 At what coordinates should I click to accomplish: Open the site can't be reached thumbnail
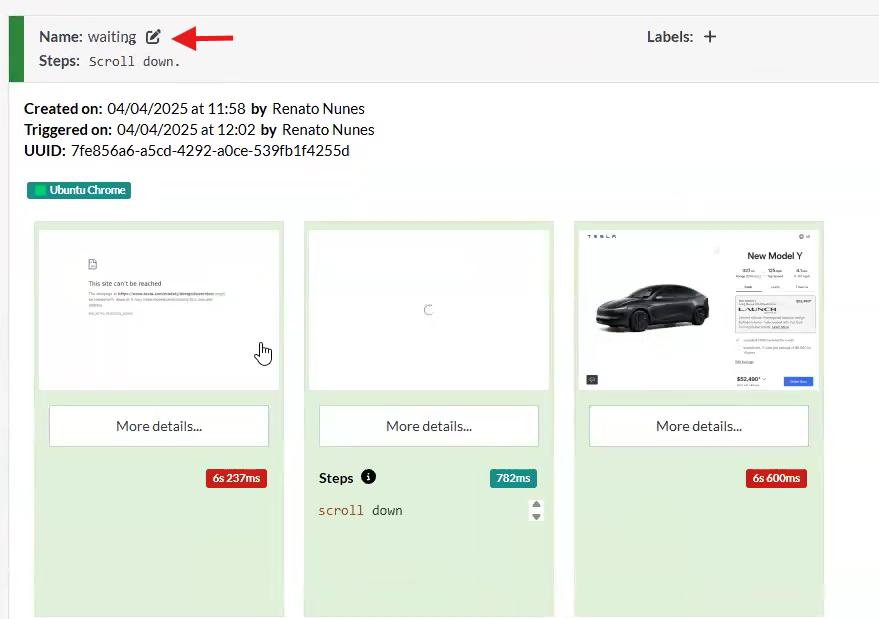159,310
